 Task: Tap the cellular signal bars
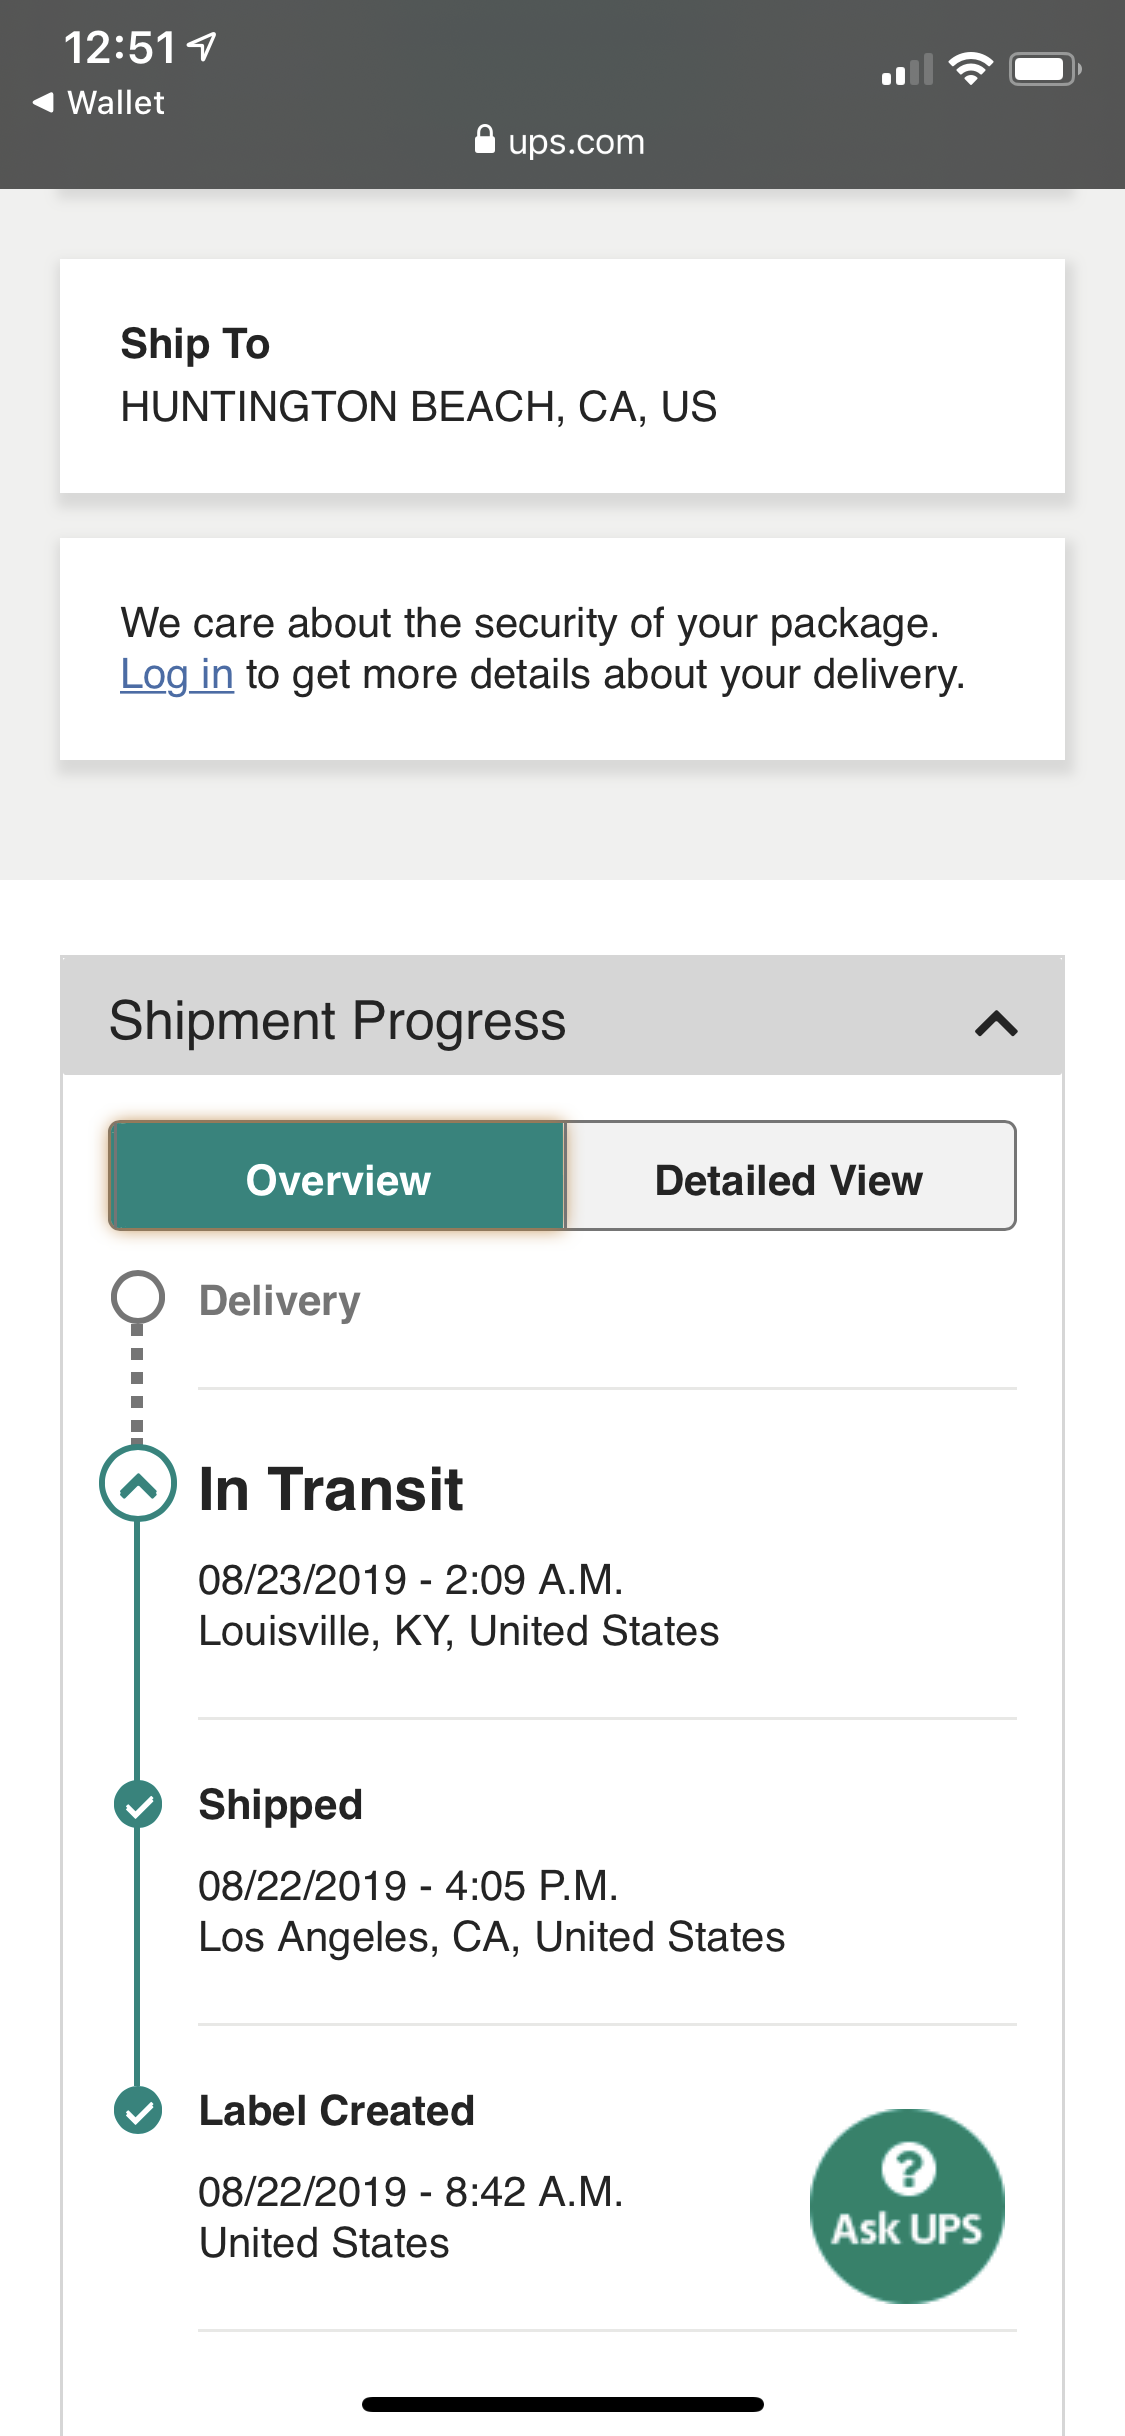[x=906, y=70]
